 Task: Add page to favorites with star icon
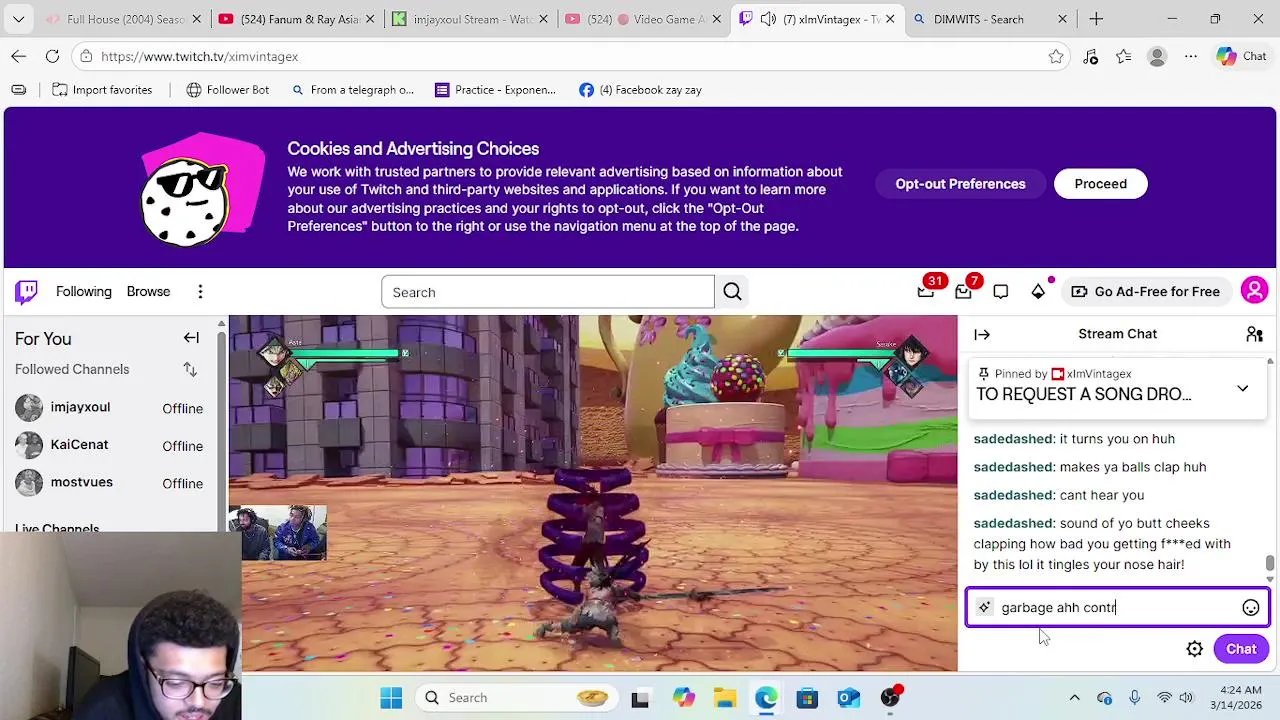(1056, 57)
